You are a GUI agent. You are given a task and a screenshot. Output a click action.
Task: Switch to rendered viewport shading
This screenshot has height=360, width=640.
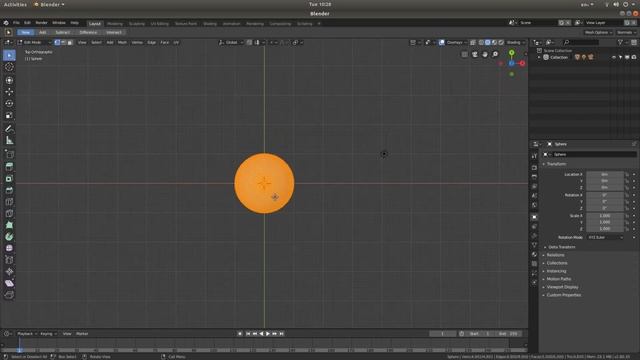[x=501, y=42]
